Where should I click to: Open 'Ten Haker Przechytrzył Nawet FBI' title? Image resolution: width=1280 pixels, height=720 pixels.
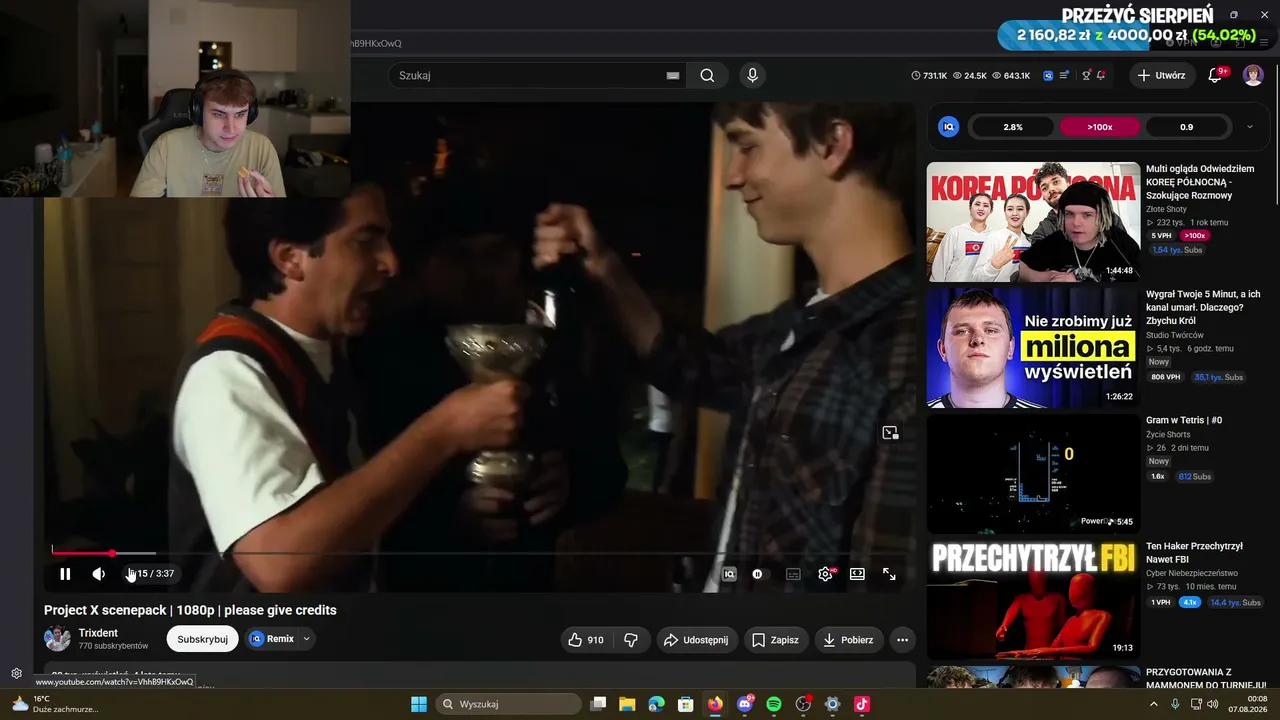(1194, 553)
